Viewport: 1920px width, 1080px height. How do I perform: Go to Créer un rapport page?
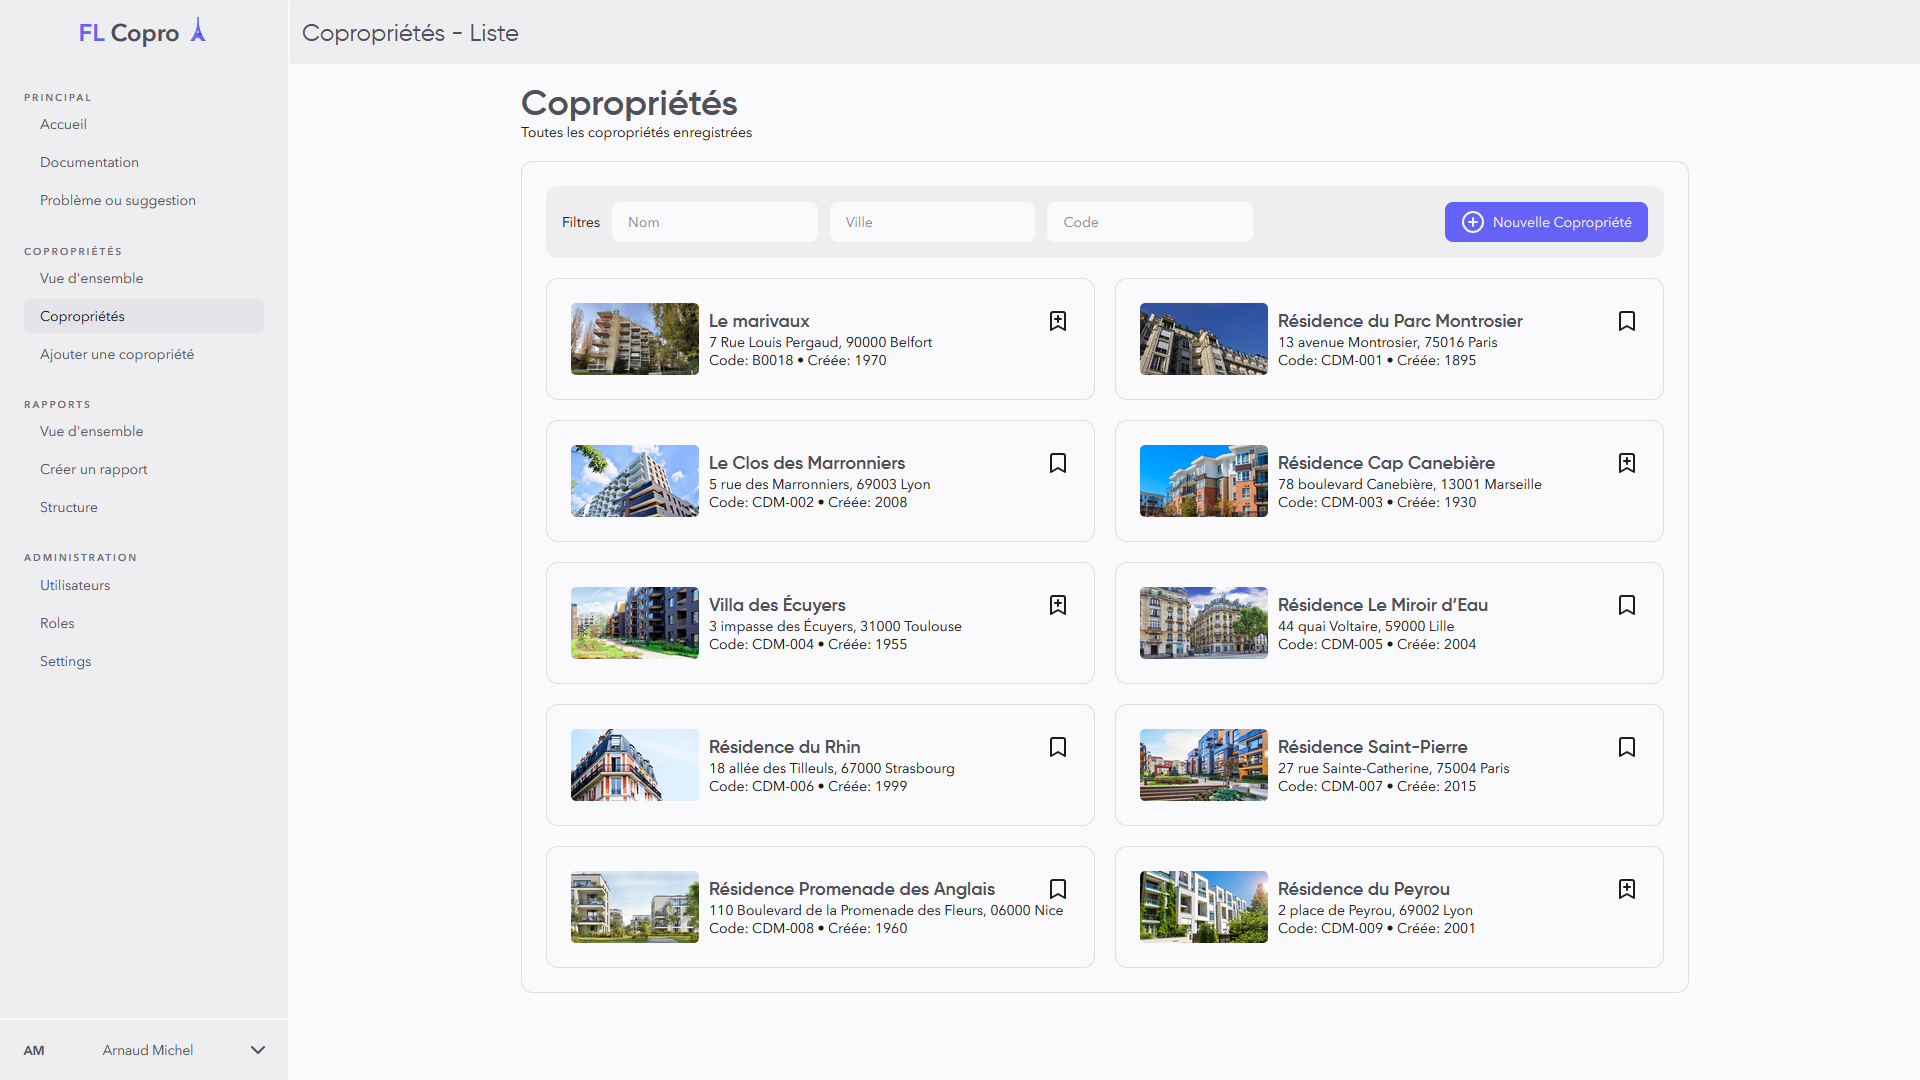tap(94, 469)
